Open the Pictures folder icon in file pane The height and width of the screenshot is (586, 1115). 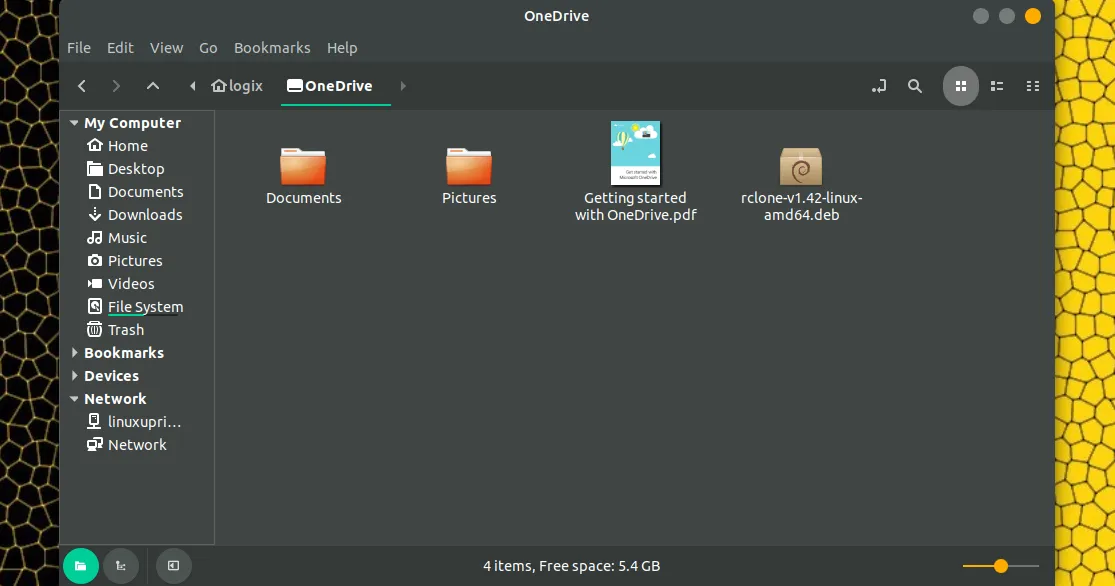click(469, 166)
